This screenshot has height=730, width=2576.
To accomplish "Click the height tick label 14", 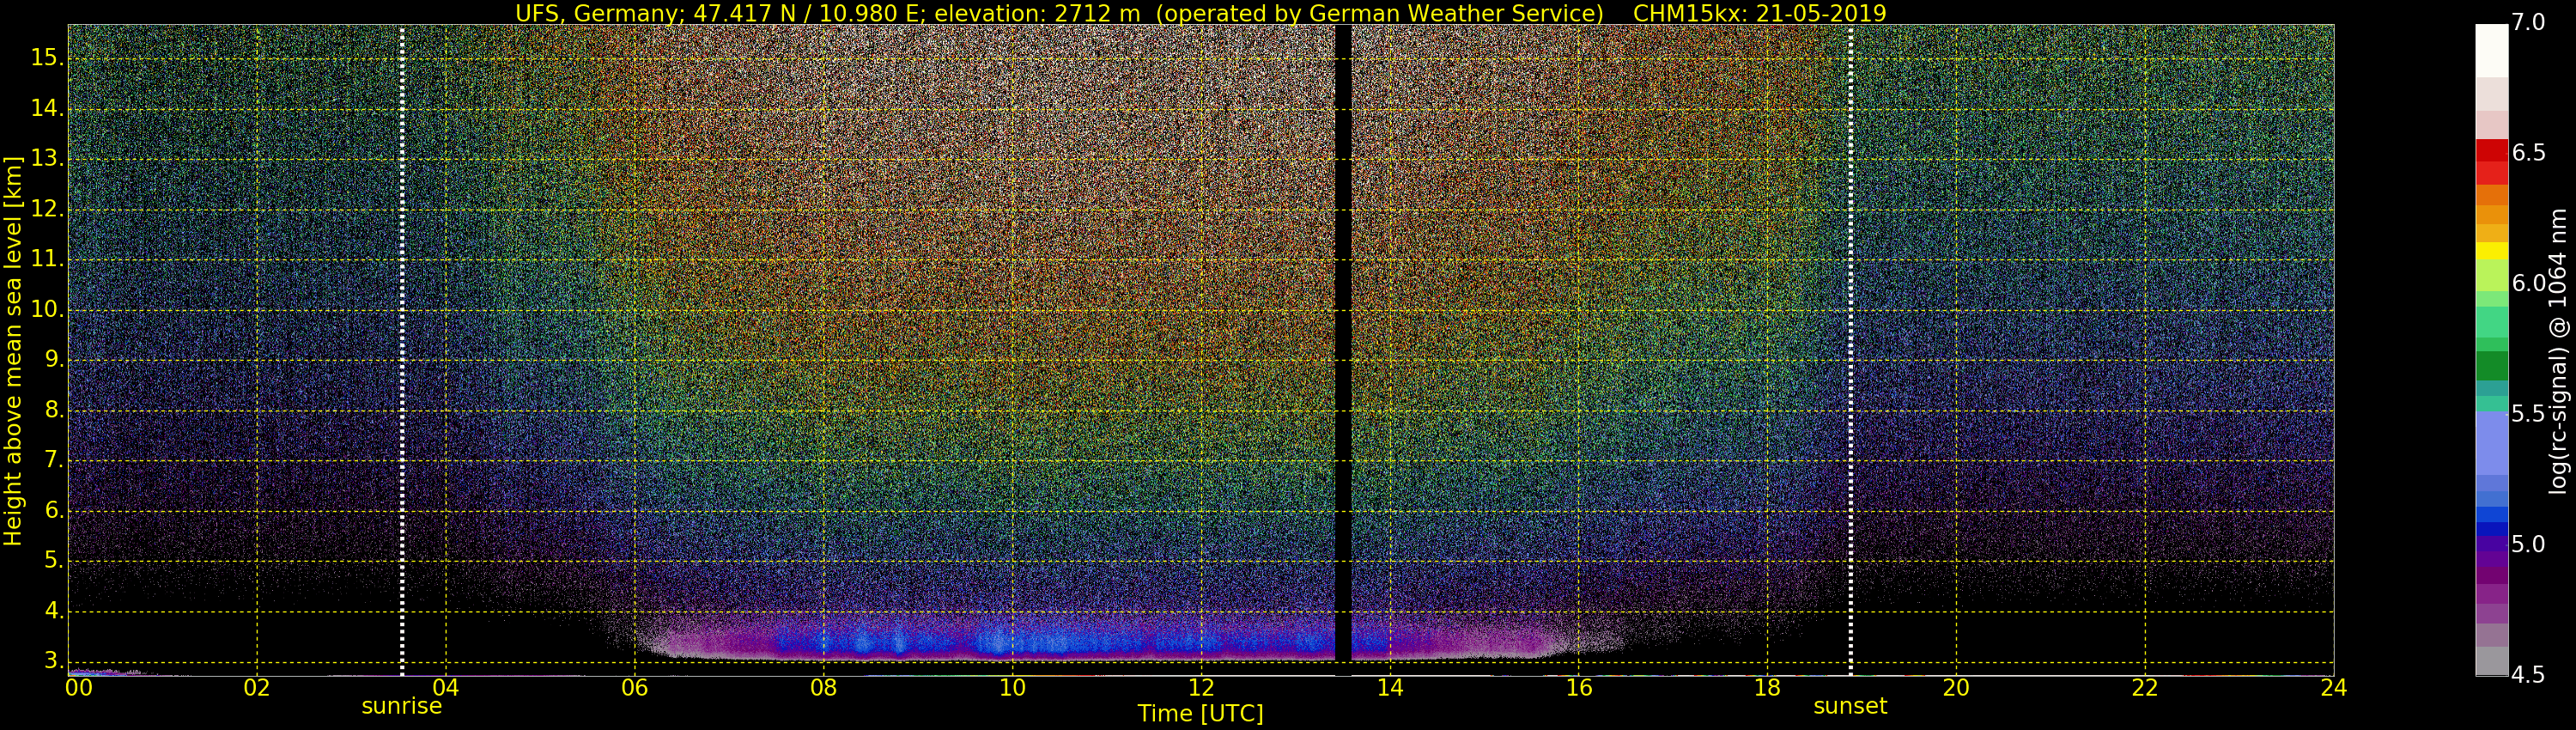I will pyautogui.click(x=48, y=109).
